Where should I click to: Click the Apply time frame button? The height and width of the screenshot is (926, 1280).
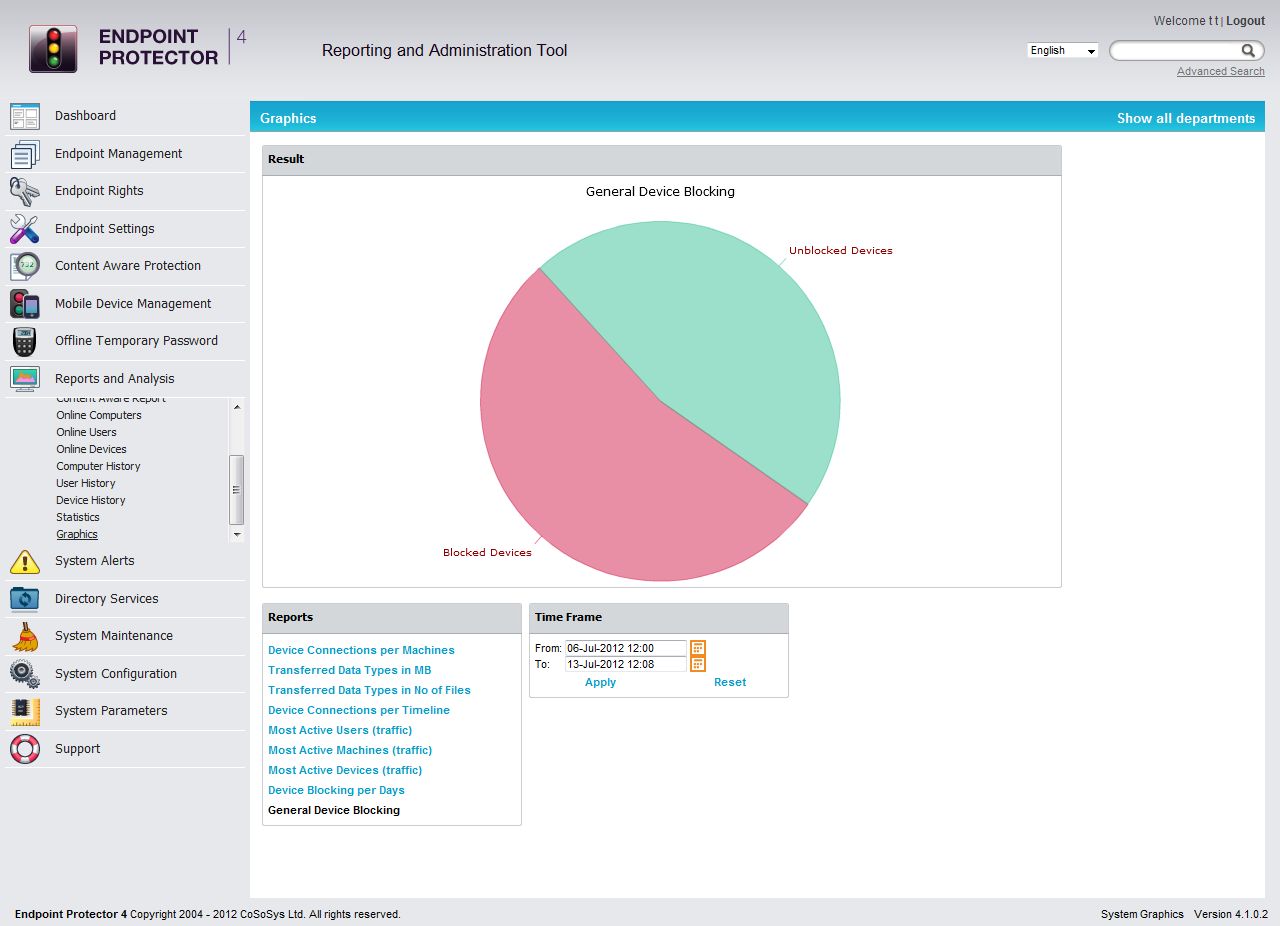[x=600, y=682]
